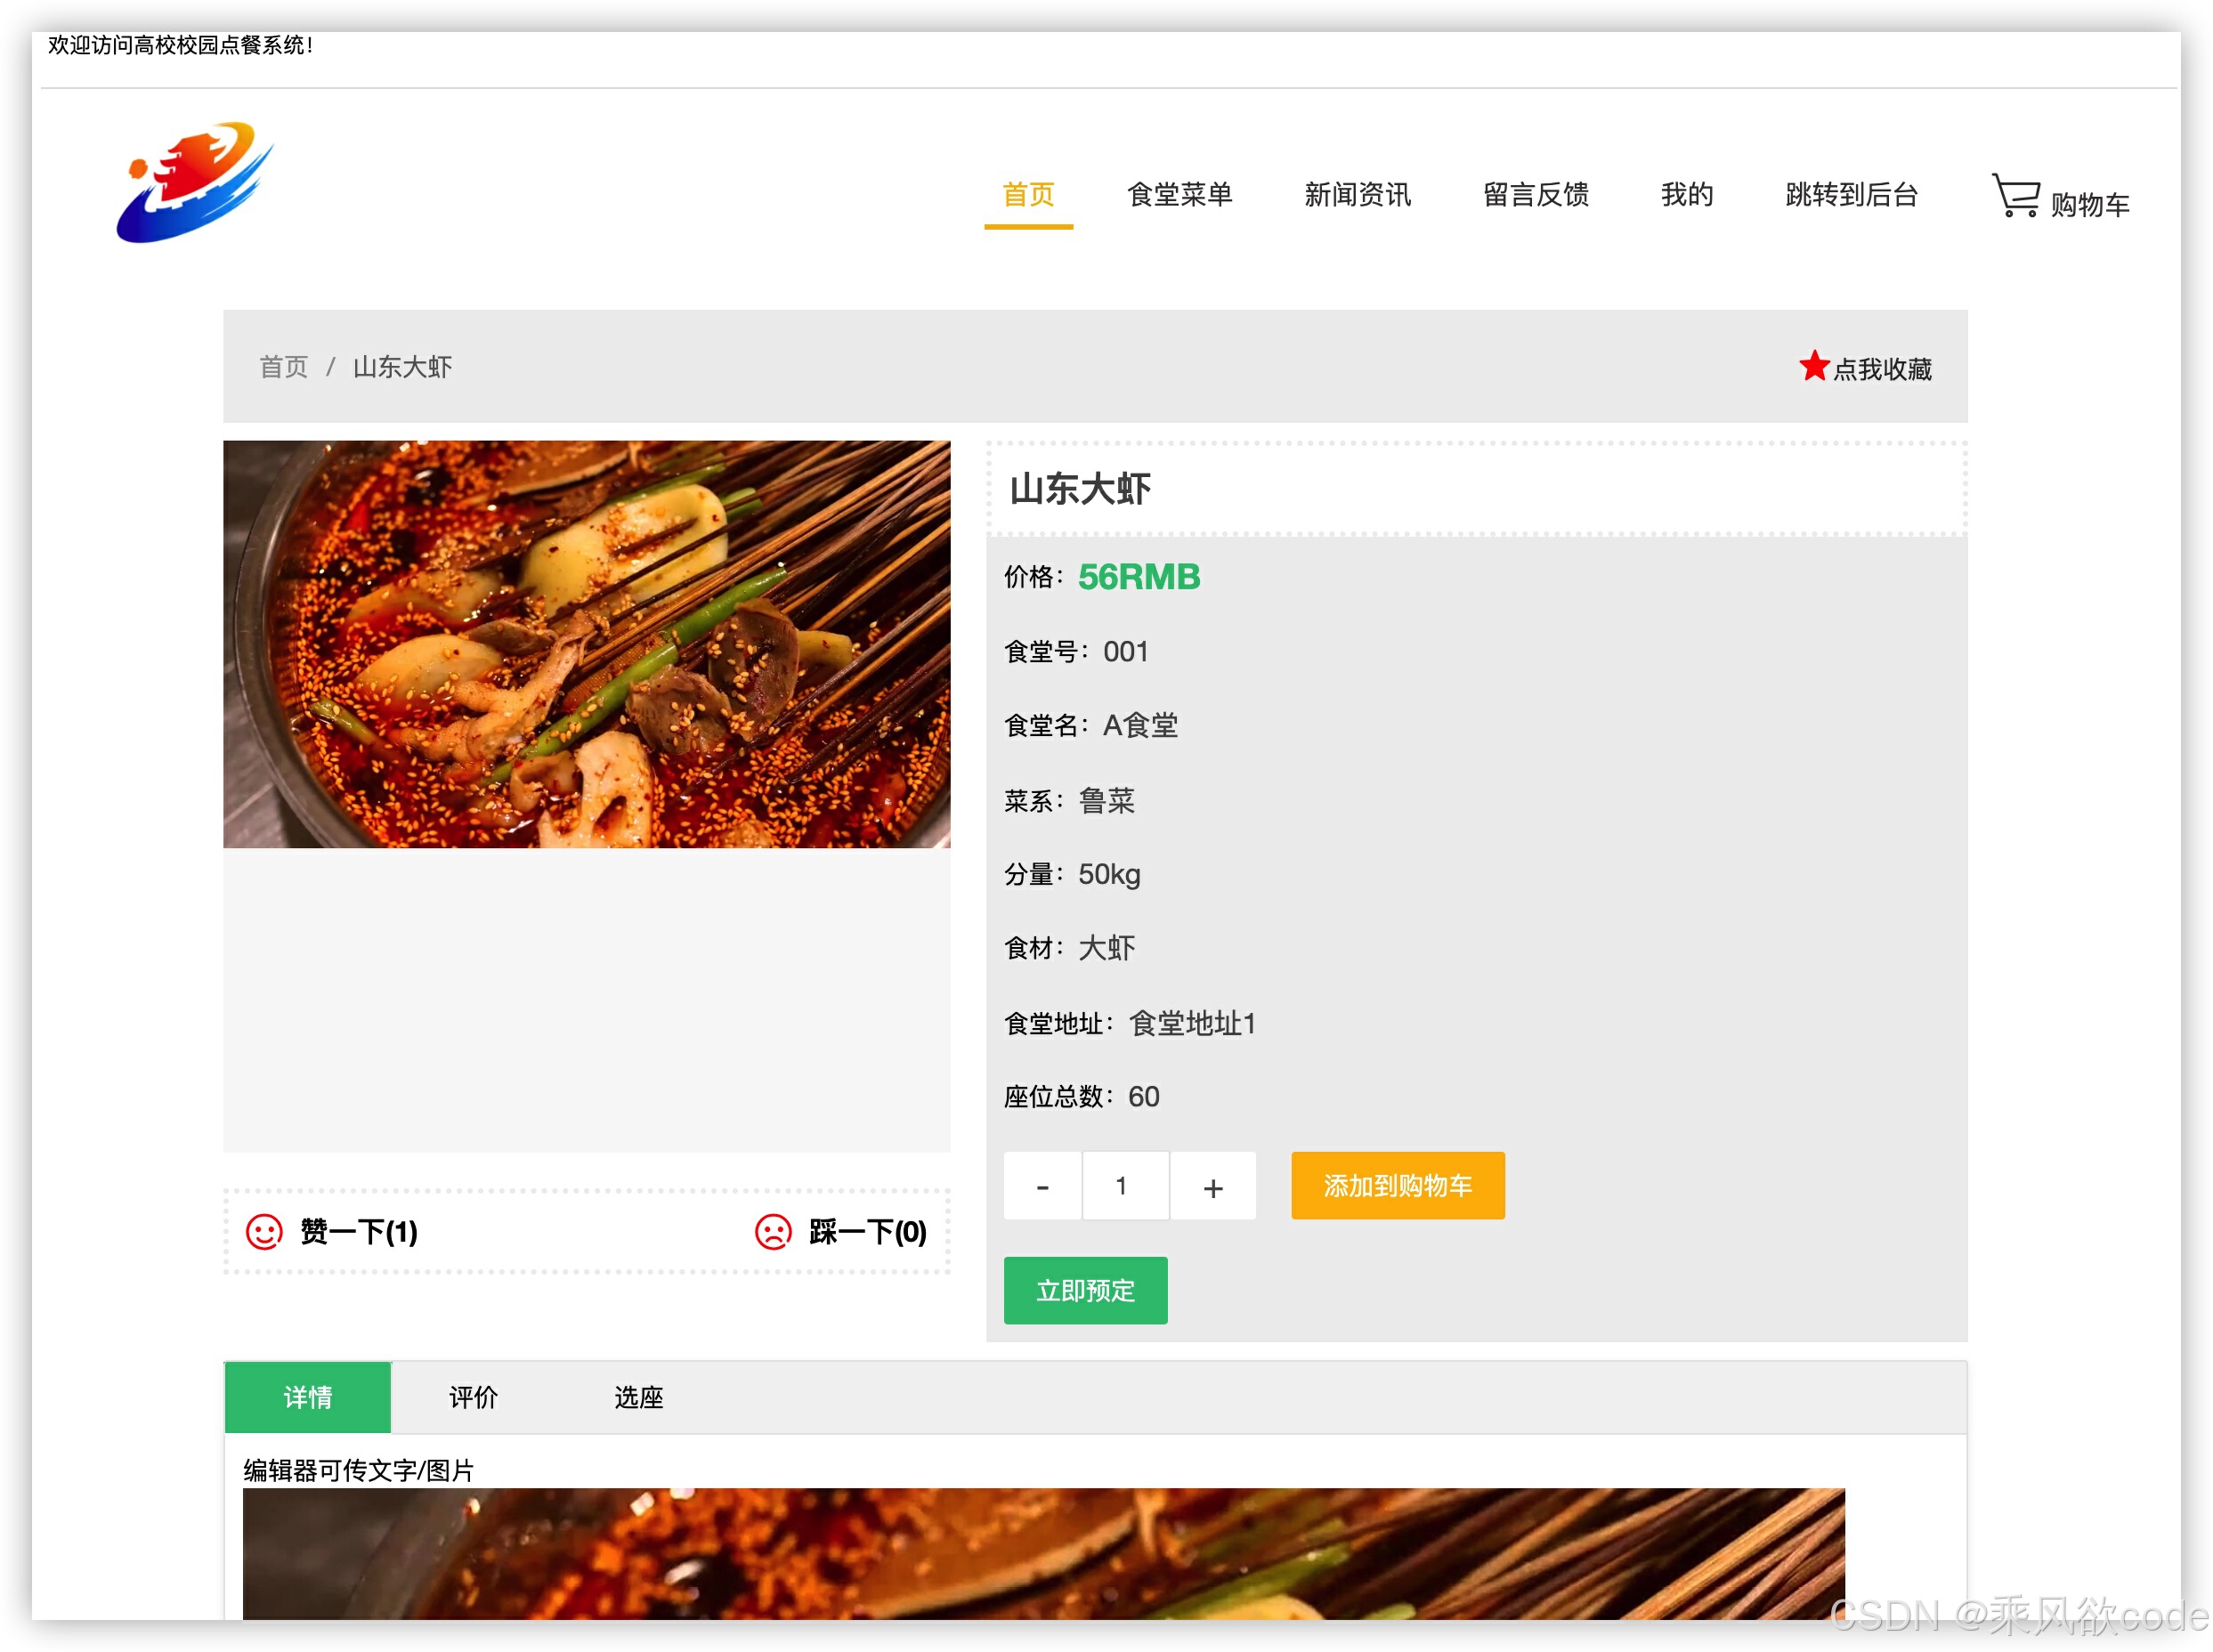The image size is (2213, 1652).
Task: Open 留言反馈 in the navigation bar
Action: (1535, 195)
